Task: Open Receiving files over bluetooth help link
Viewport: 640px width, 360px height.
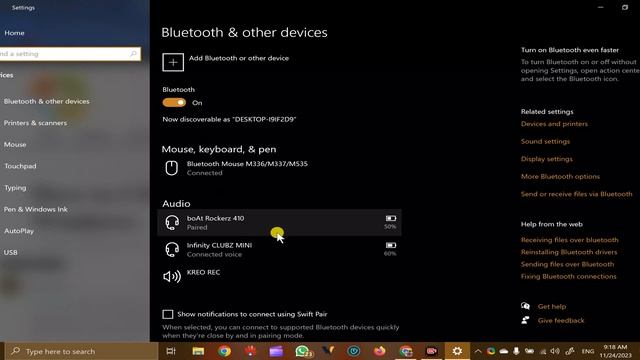Action: (x=569, y=240)
